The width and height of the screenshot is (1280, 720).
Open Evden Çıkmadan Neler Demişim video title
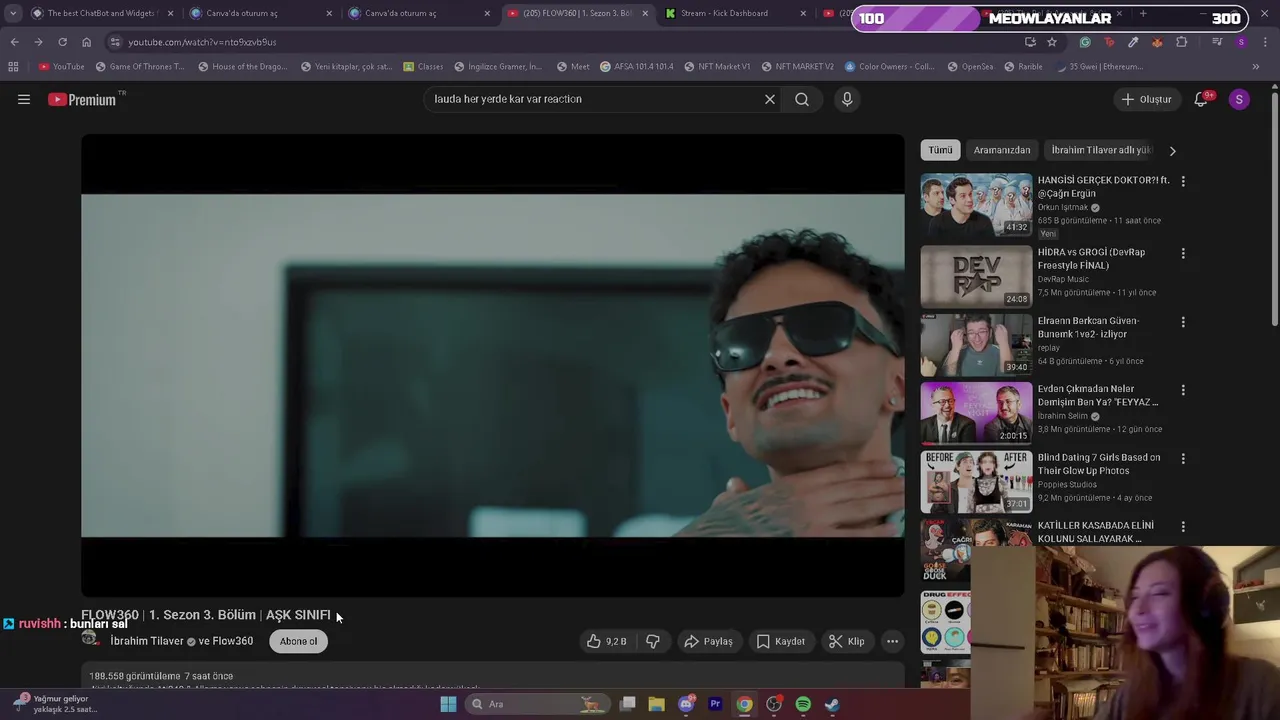click(1097, 395)
